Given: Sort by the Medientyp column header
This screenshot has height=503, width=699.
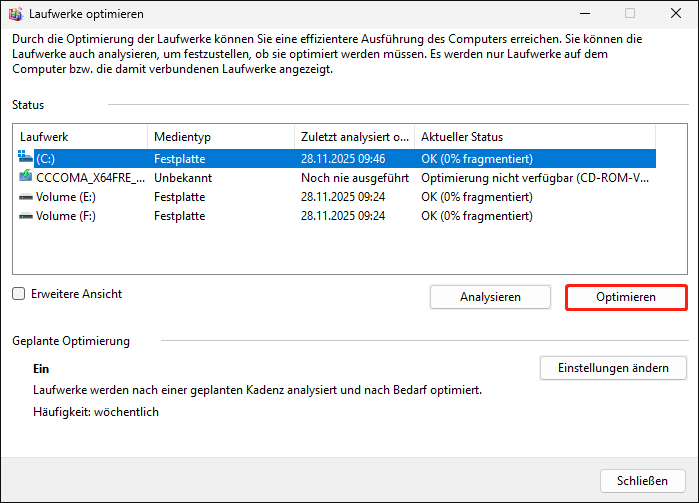Looking at the screenshot, I should pyautogui.click(x=220, y=137).
